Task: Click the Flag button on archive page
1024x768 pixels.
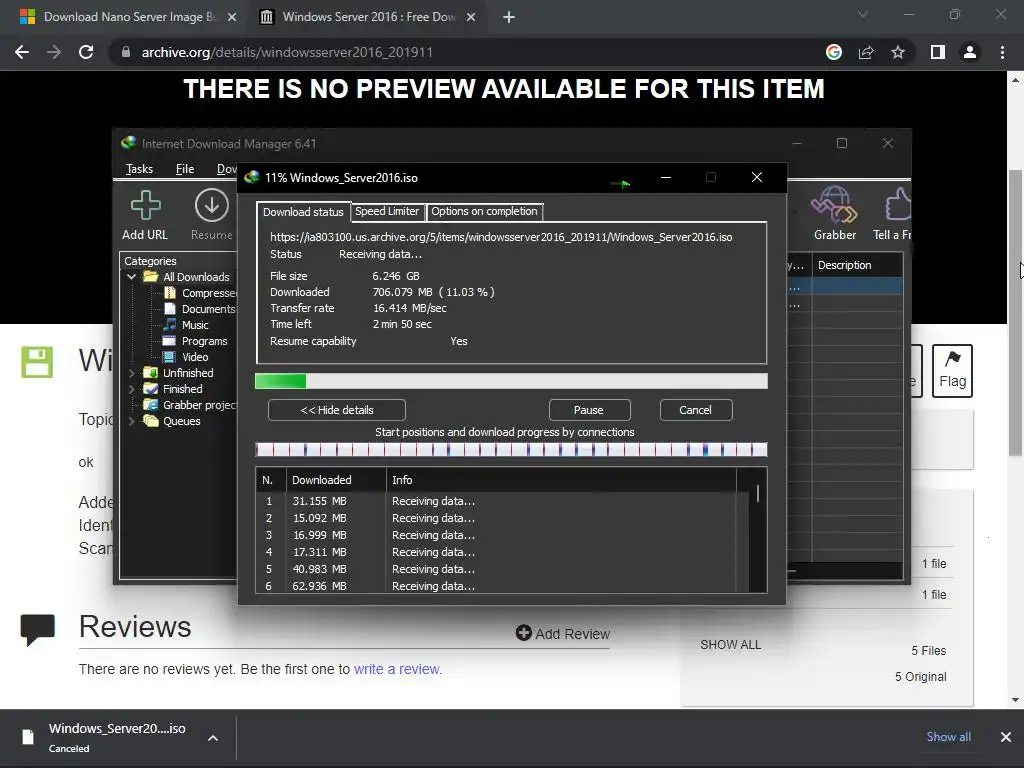Action: (x=952, y=371)
